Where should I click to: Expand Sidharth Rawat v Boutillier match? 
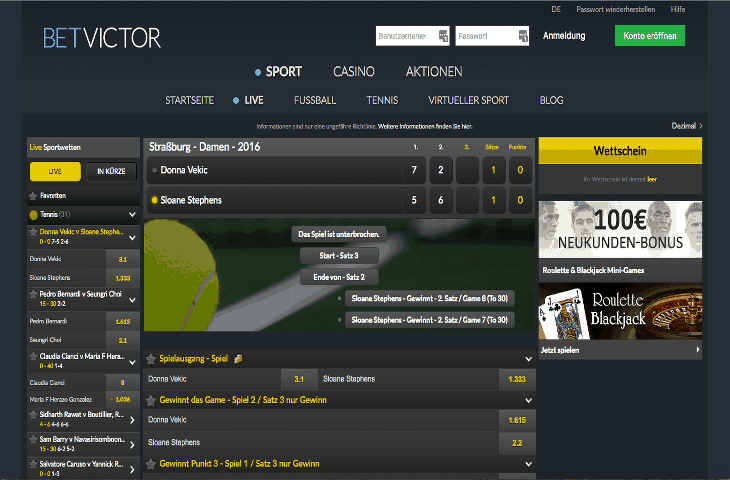click(x=132, y=420)
